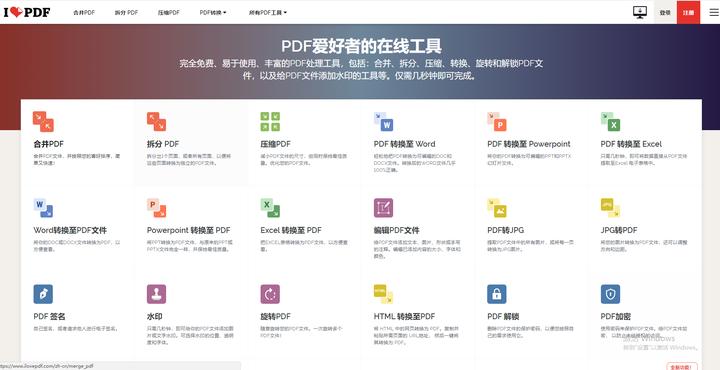The image size is (720, 370).
Task: Open the PDF转JPG title link
Action: (x=506, y=230)
